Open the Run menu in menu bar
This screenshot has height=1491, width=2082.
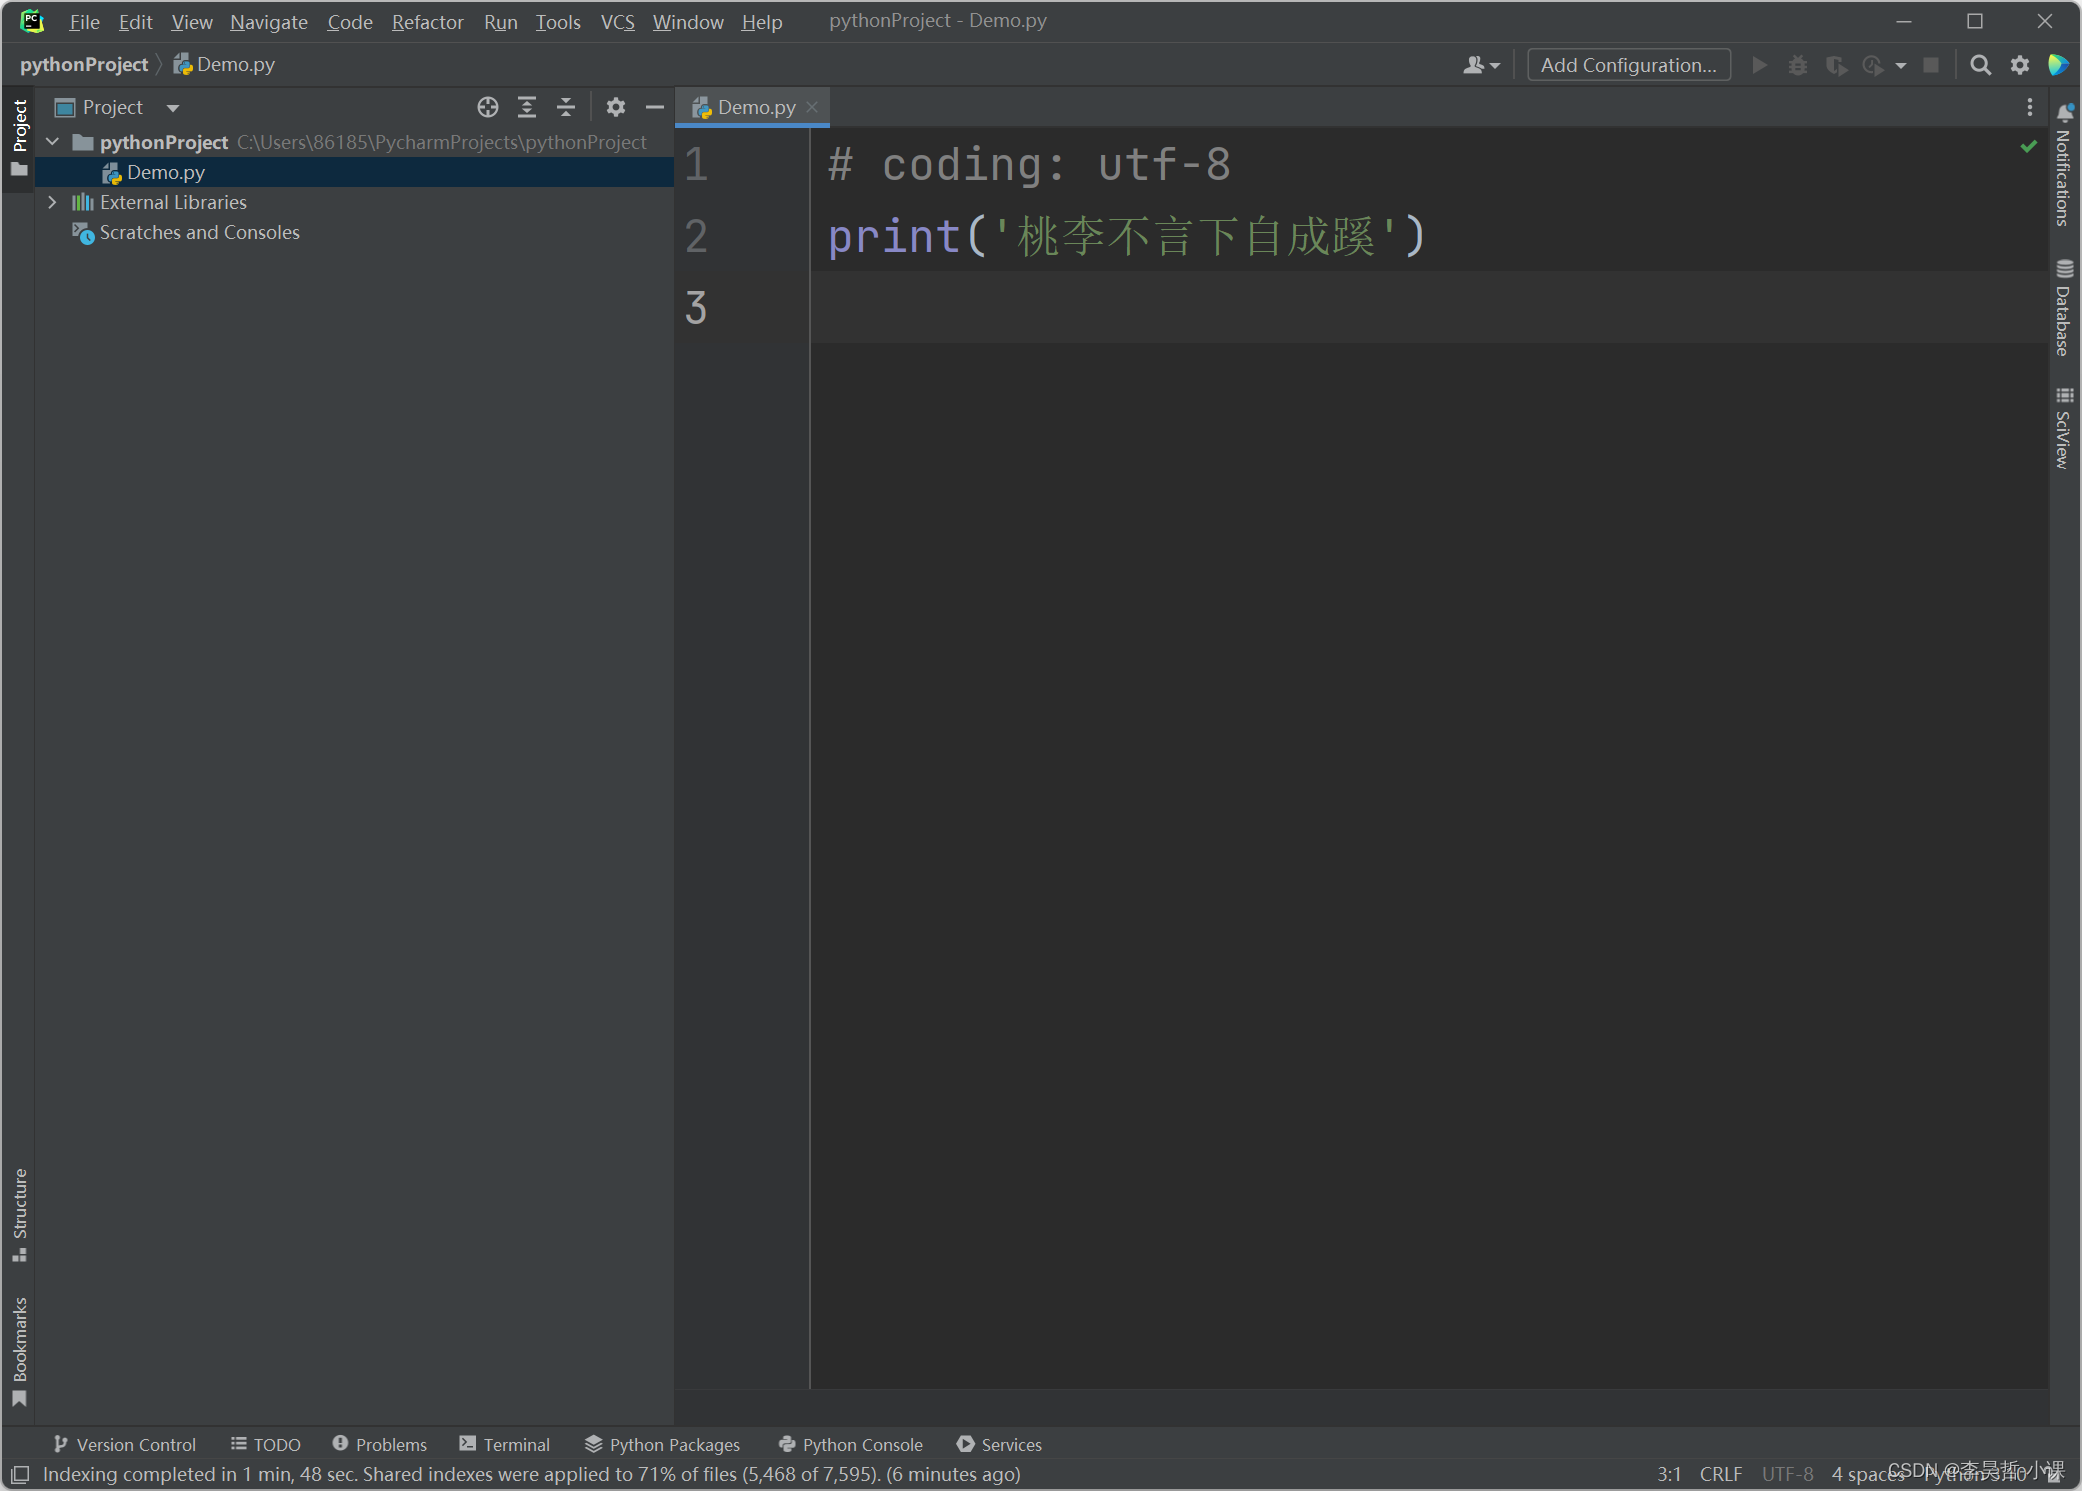(x=499, y=21)
